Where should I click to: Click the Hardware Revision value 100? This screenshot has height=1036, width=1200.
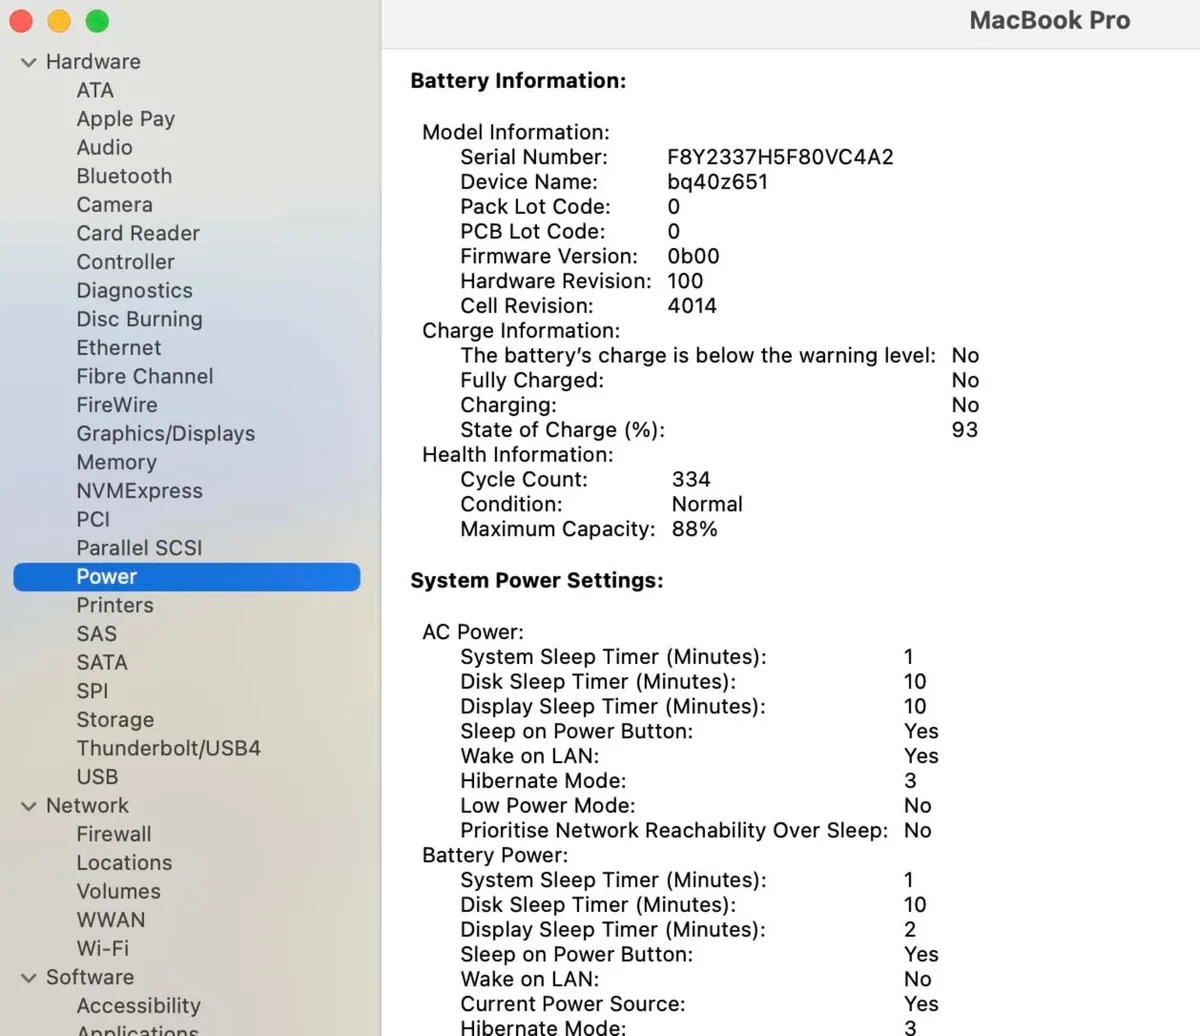685,281
